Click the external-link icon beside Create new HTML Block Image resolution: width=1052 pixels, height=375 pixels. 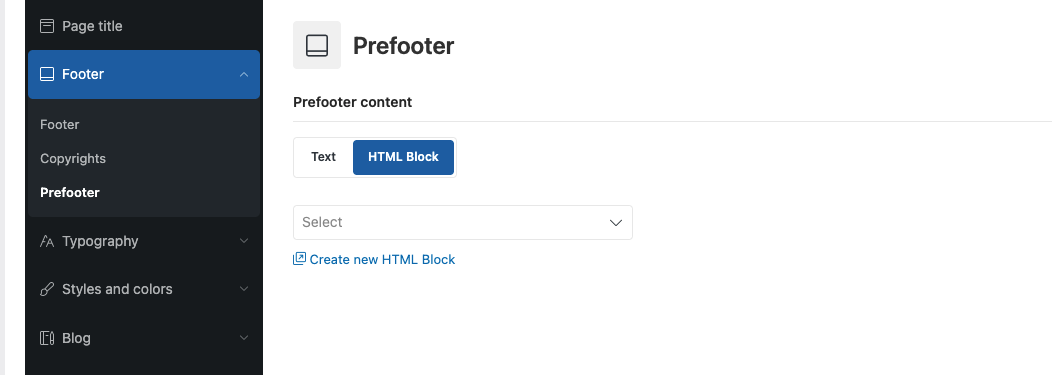click(299, 259)
